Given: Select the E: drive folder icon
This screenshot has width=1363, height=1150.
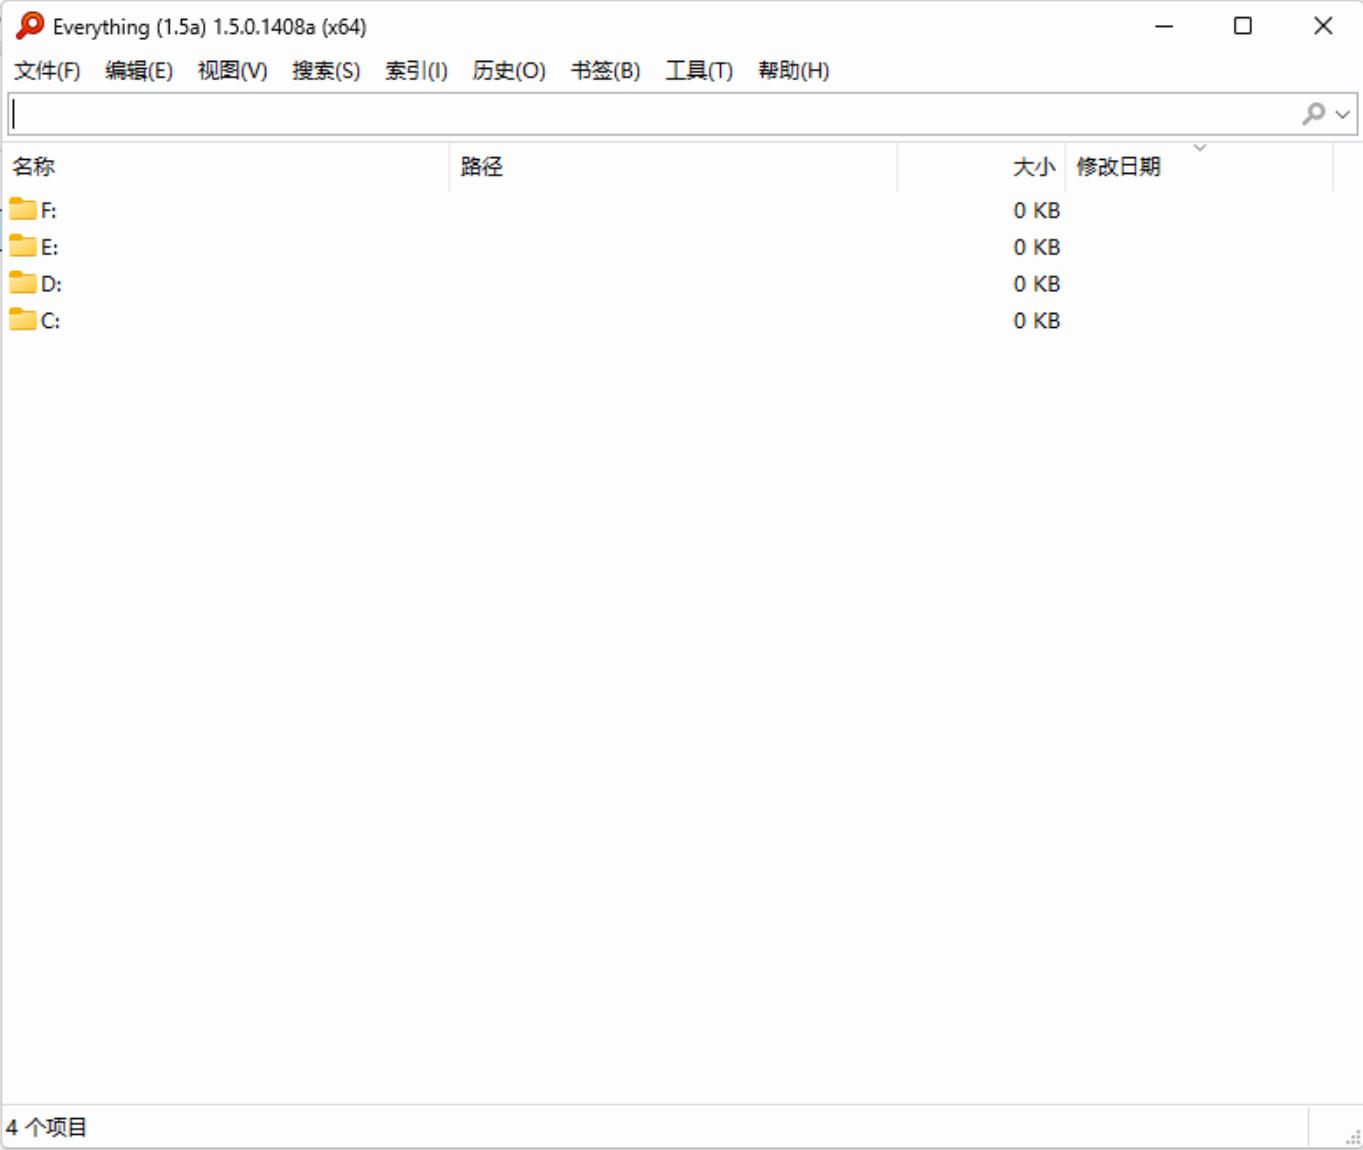Looking at the screenshot, I should [x=23, y=246].
